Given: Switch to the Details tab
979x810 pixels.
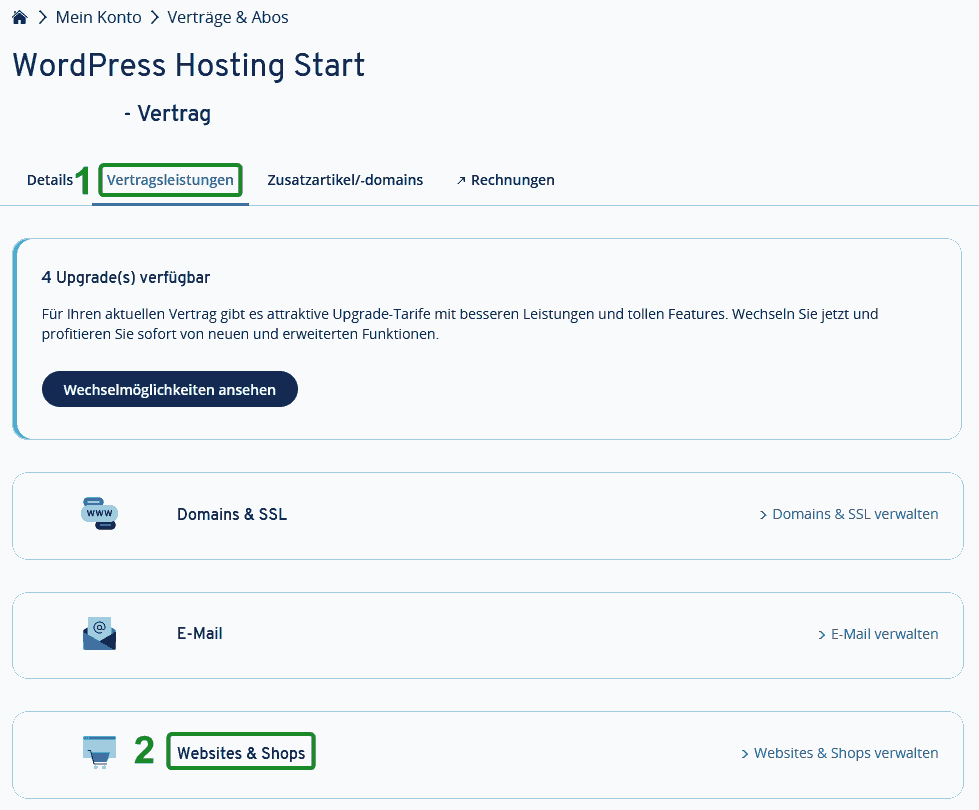Looking at the screenshot, I should coord(49,180).
